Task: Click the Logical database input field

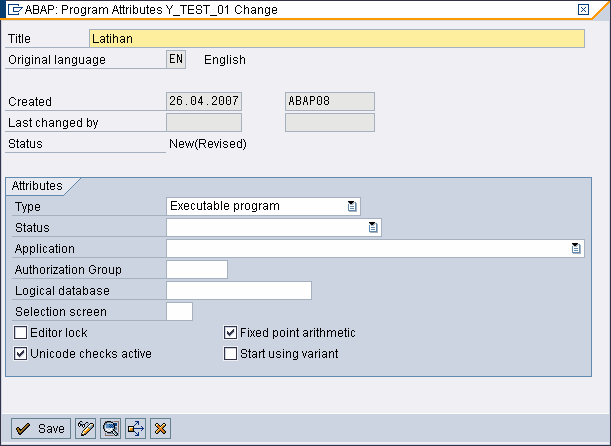Action: click(x=239, y=291)
